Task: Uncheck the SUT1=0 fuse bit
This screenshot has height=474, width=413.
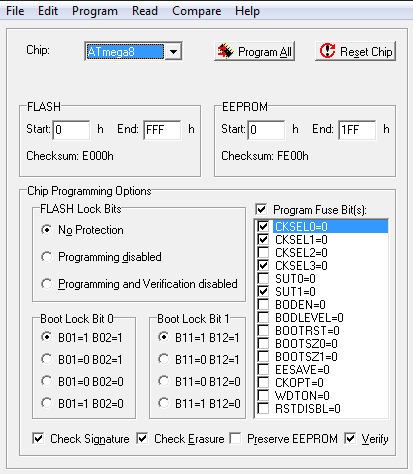Action: pyautogui.click(x=263, y=292)
